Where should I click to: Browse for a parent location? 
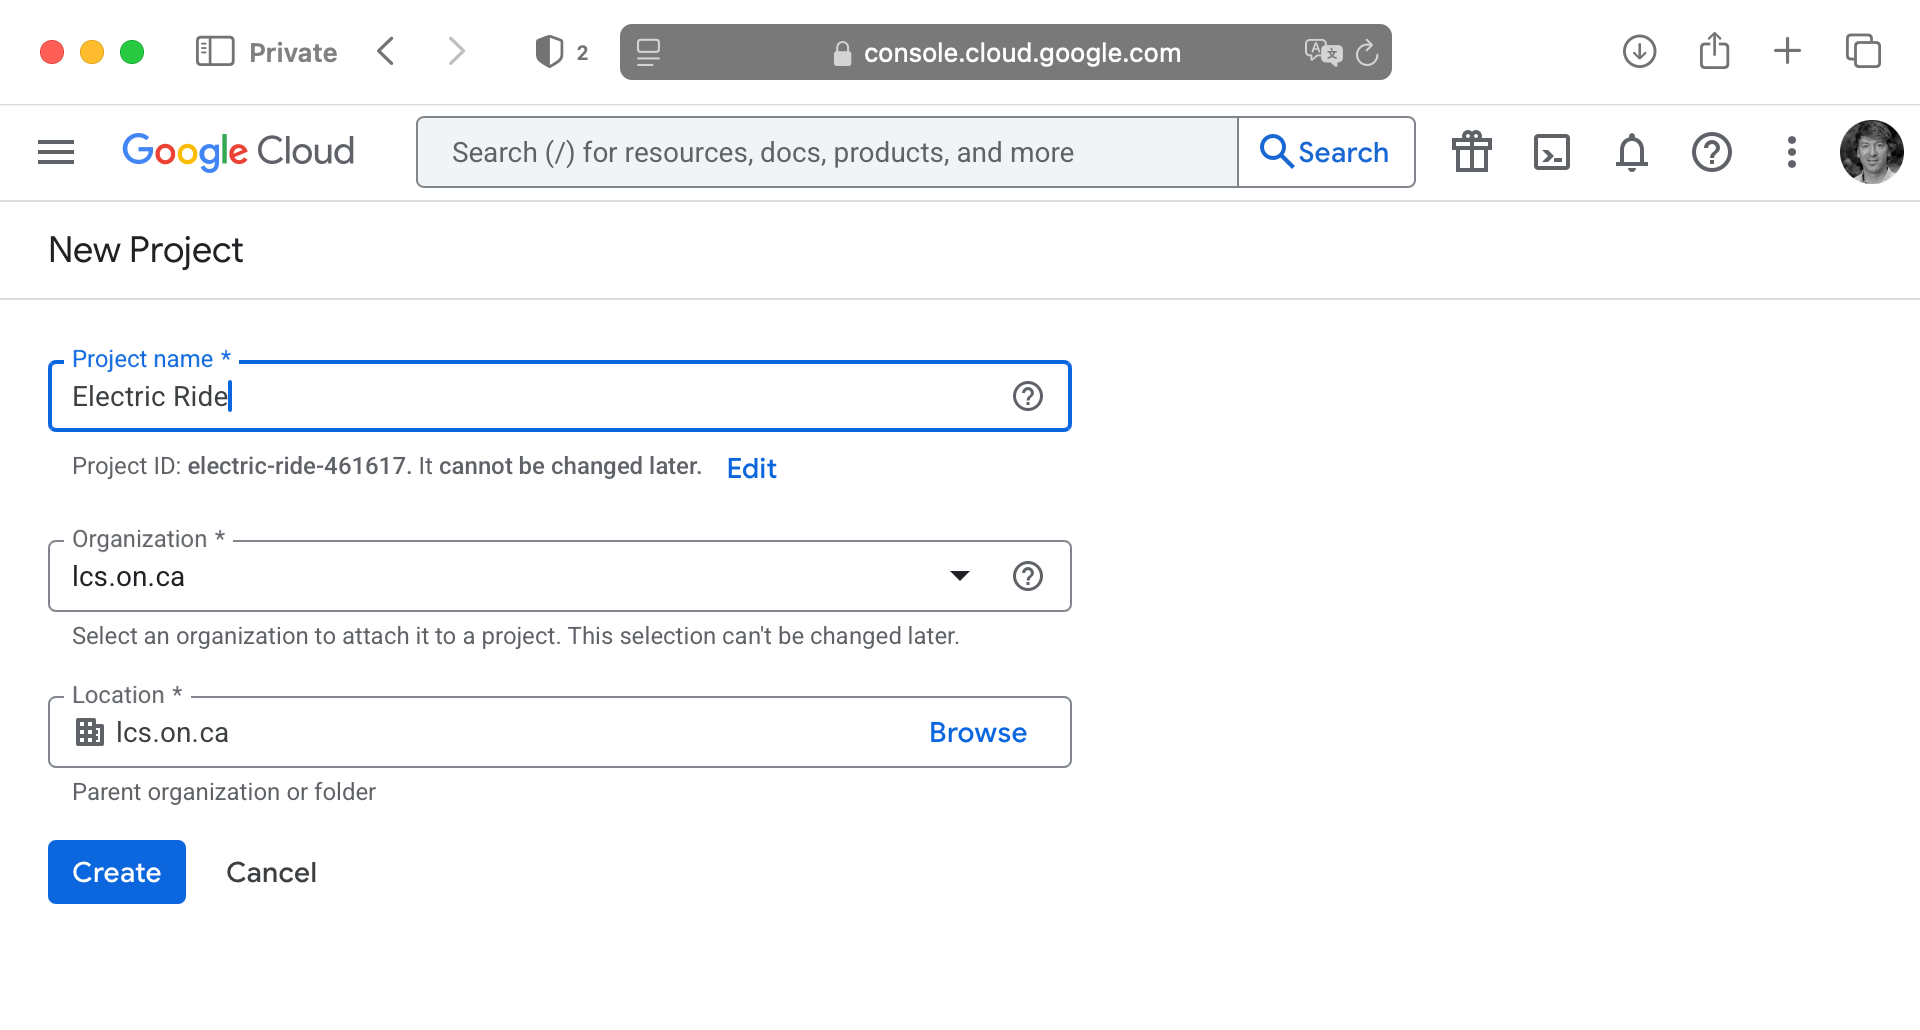coord(977,732)
